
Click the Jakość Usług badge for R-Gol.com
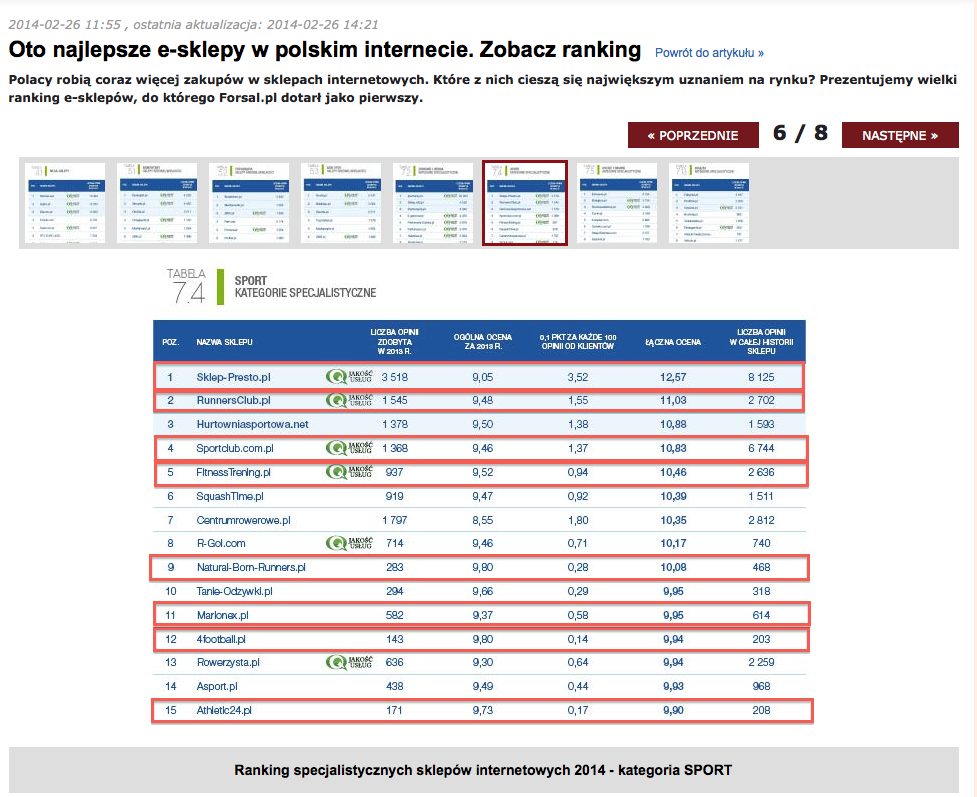350,543
